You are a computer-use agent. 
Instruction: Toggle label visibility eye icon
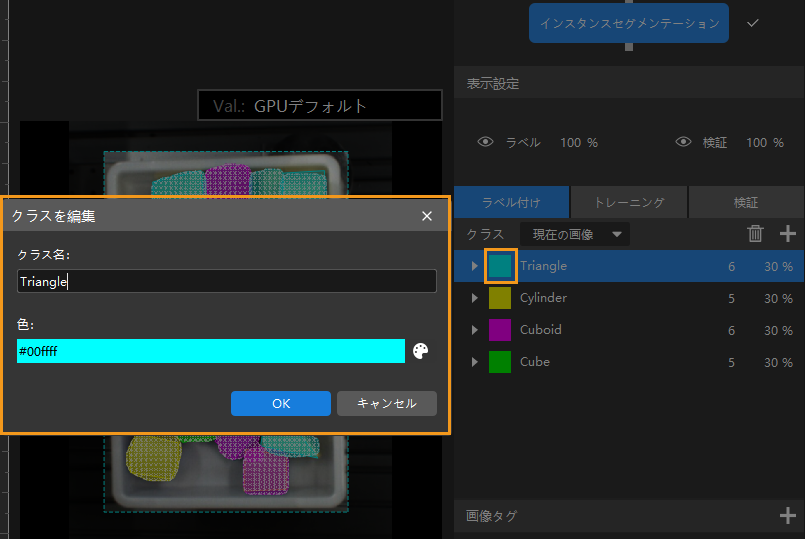(x=486, y=142)
